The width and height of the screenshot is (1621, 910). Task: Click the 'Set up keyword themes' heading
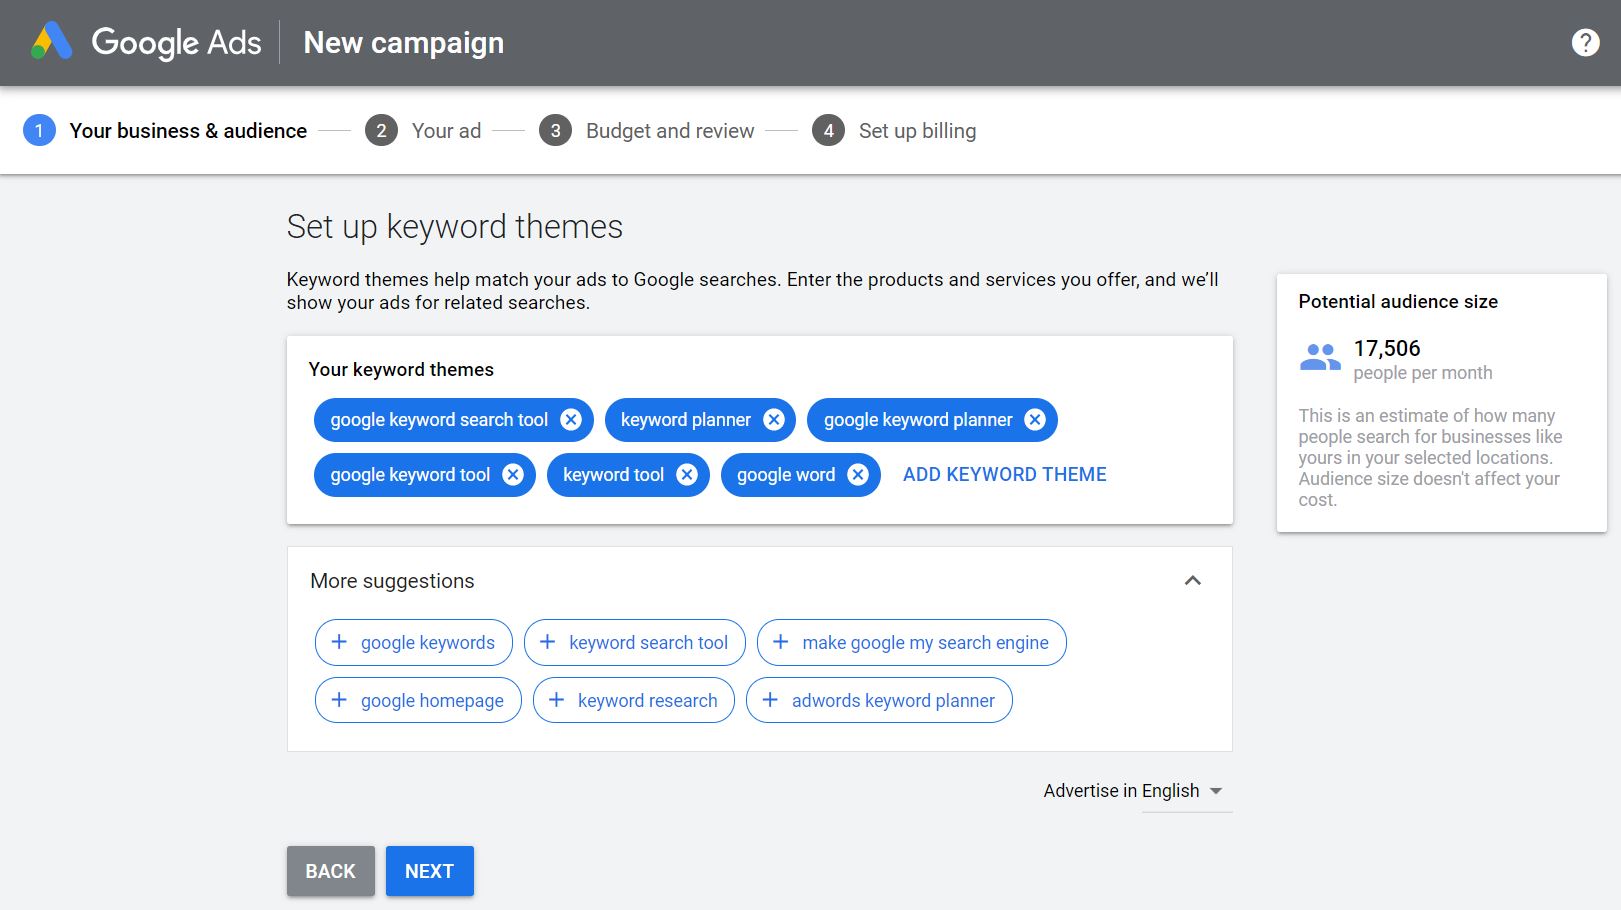pos(455,227)
